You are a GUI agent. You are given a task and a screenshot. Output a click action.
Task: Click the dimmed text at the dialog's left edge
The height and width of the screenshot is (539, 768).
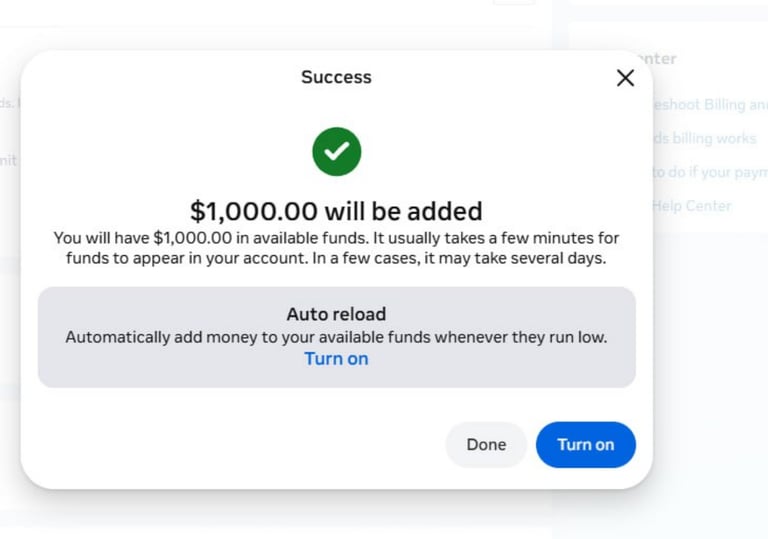coord(8,160)
